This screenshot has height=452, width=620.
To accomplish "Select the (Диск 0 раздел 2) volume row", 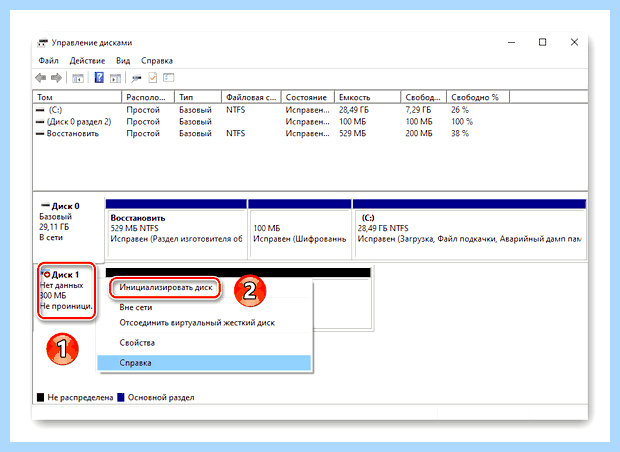I will click(x=310, y=122).
